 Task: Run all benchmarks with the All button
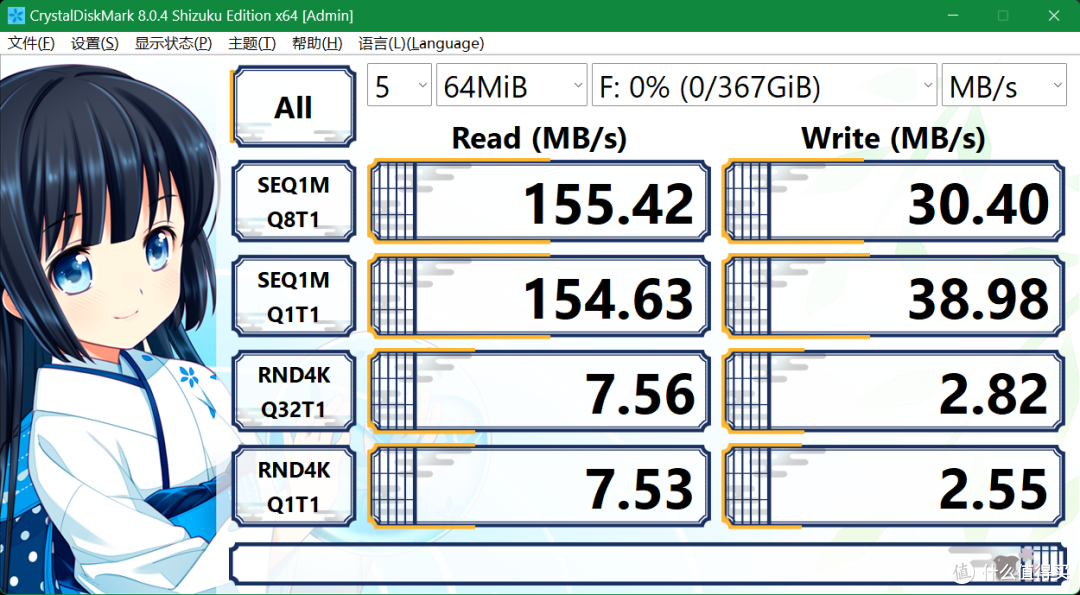point(294,107)
